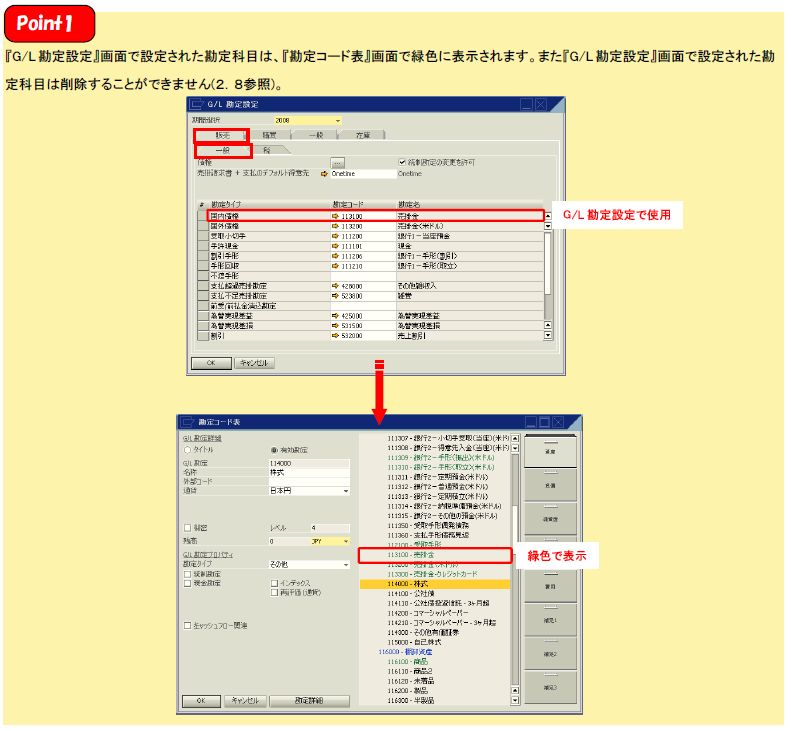Viewport: 792px width, 731px height.
Task: Click the link arrow next to Onetime field
Action: [324, 173]
